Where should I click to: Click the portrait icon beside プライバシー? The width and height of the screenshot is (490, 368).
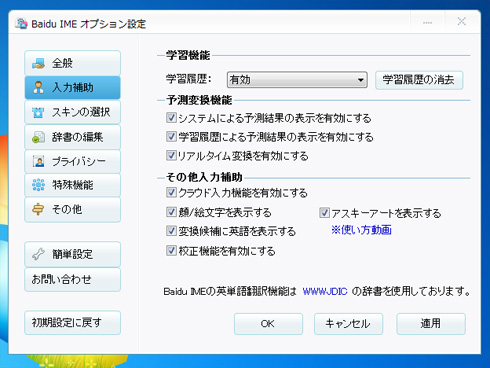point(38,162)
